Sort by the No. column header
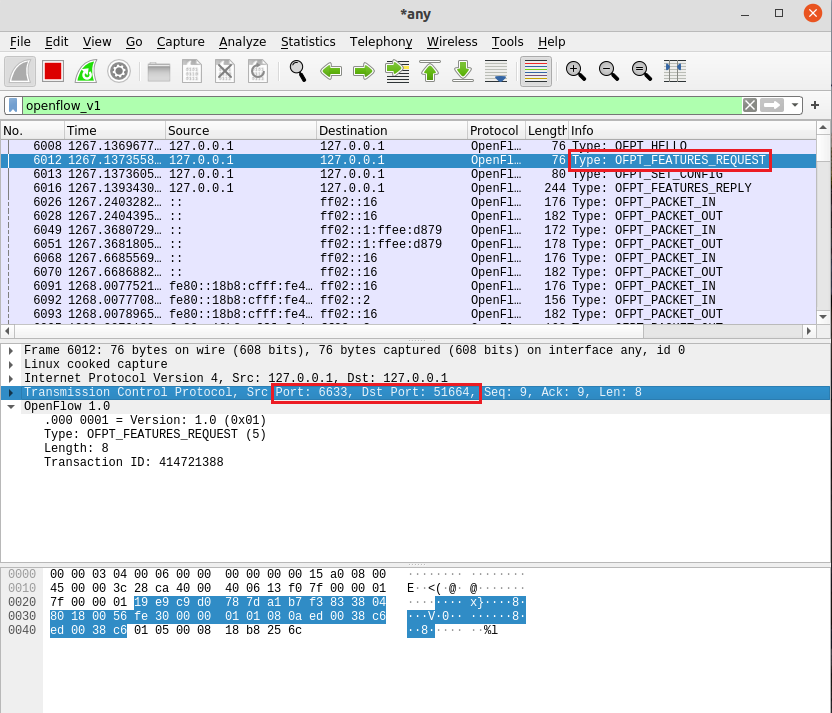 (32, 131)
